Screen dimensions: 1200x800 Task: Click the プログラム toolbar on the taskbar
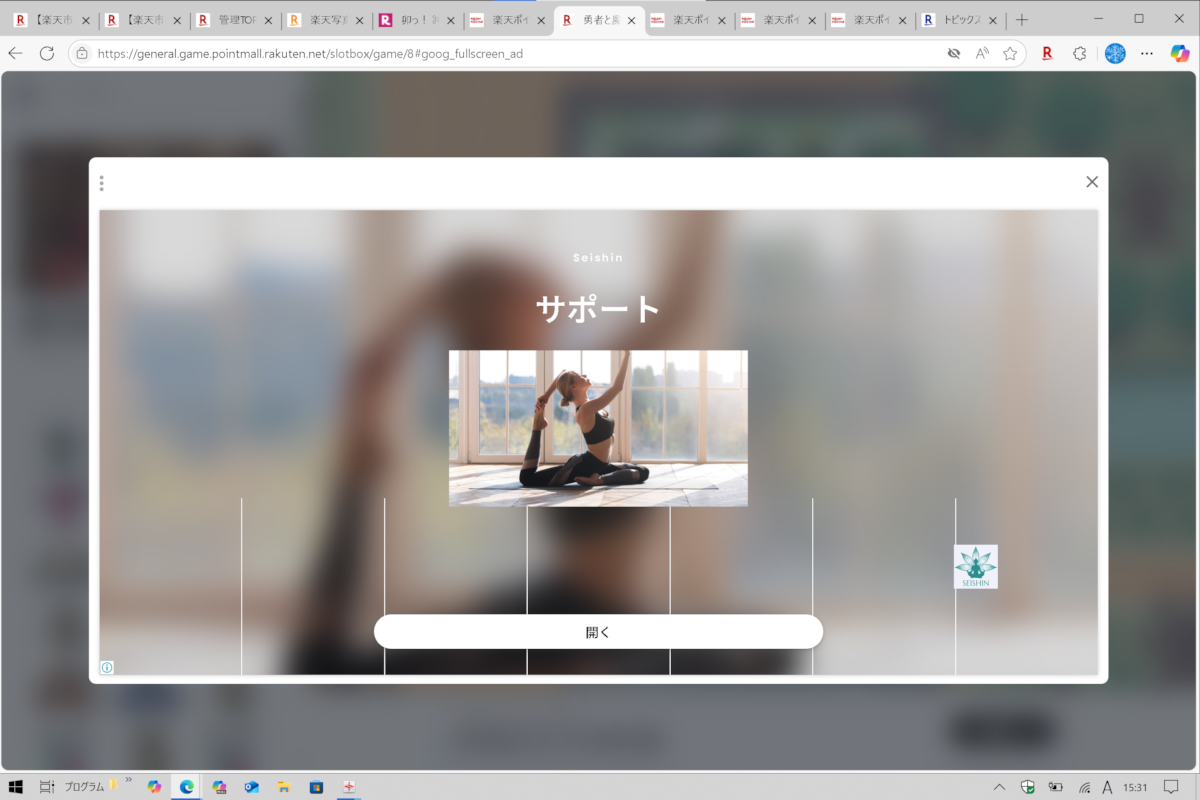click(x=84, y=787)
